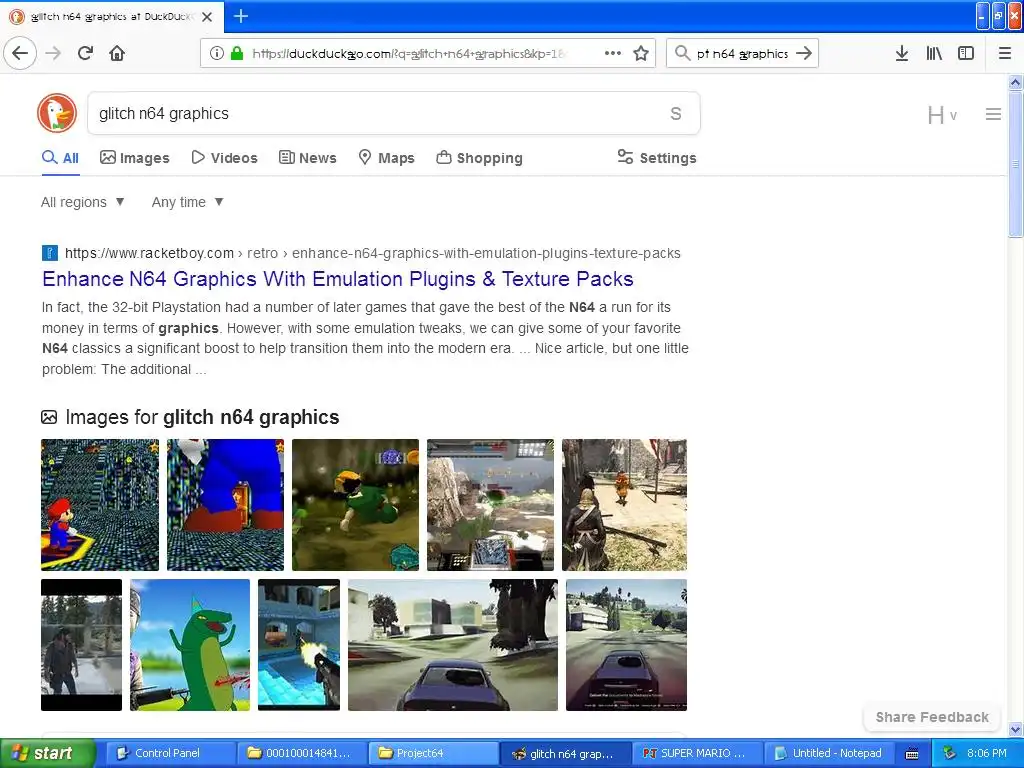Switch to Untitled - Notepad taskbar window

tap(829, 753)
